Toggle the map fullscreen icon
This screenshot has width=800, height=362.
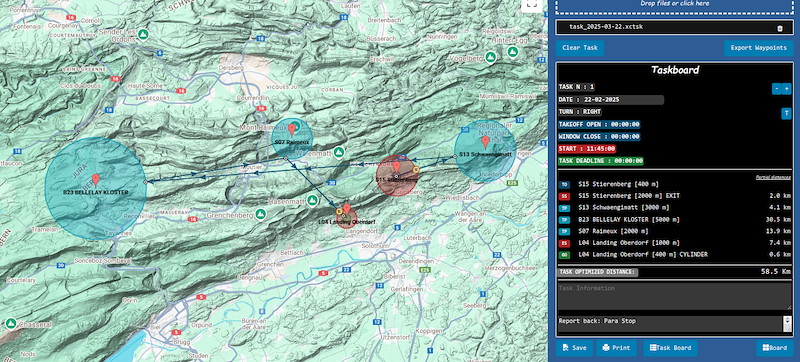(x=532, y=4)
